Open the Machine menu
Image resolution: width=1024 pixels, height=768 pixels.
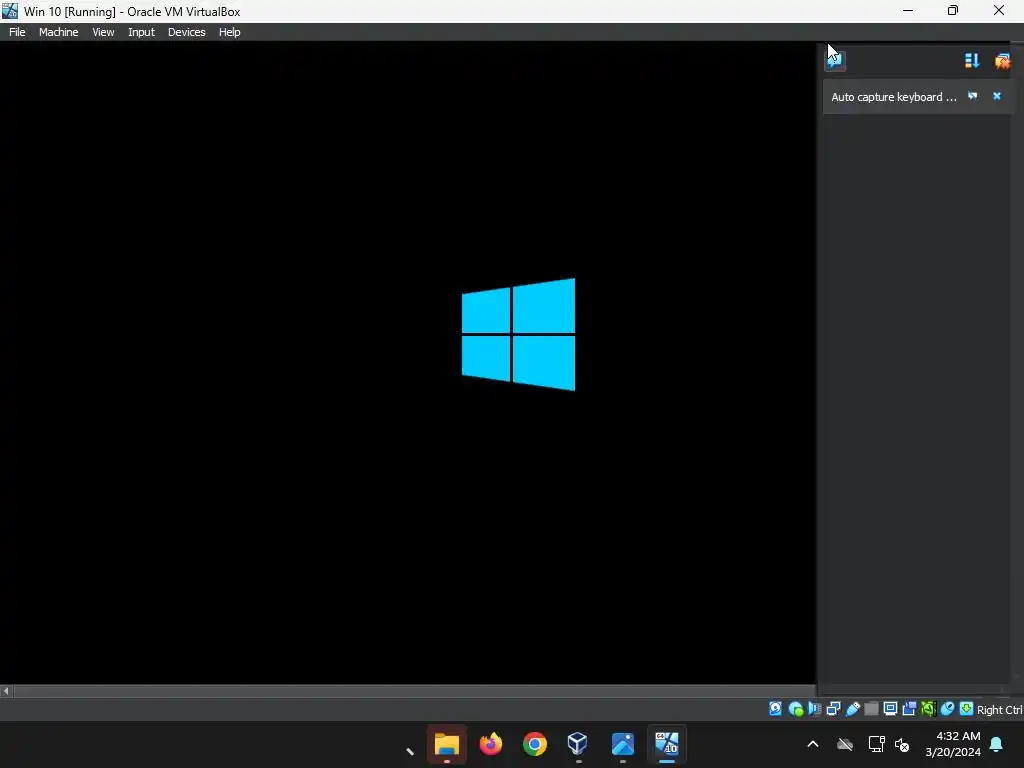pyautogui.click(x=58, y=32)
